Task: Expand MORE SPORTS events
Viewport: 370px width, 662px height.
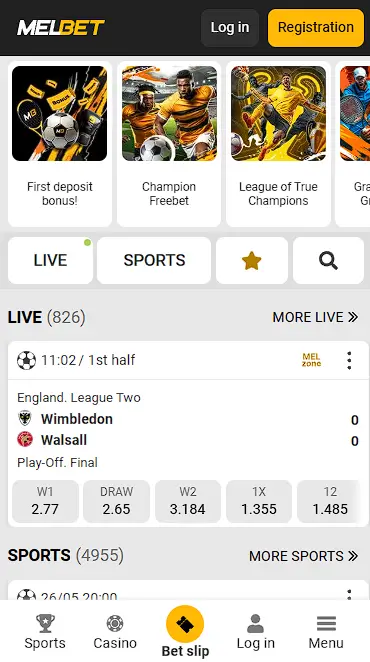Action: pos(303,556)
